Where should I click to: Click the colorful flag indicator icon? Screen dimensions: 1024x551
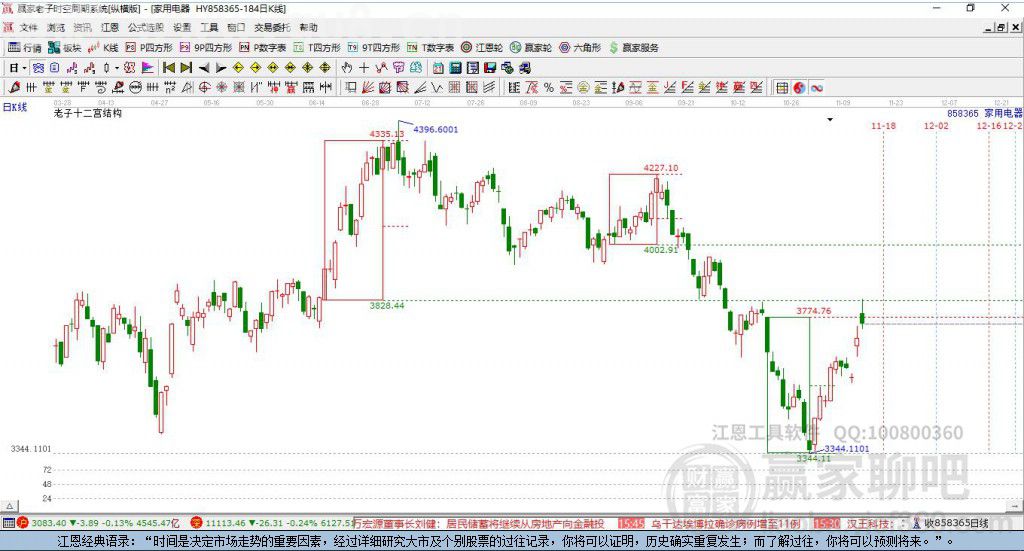coord(148,68)
